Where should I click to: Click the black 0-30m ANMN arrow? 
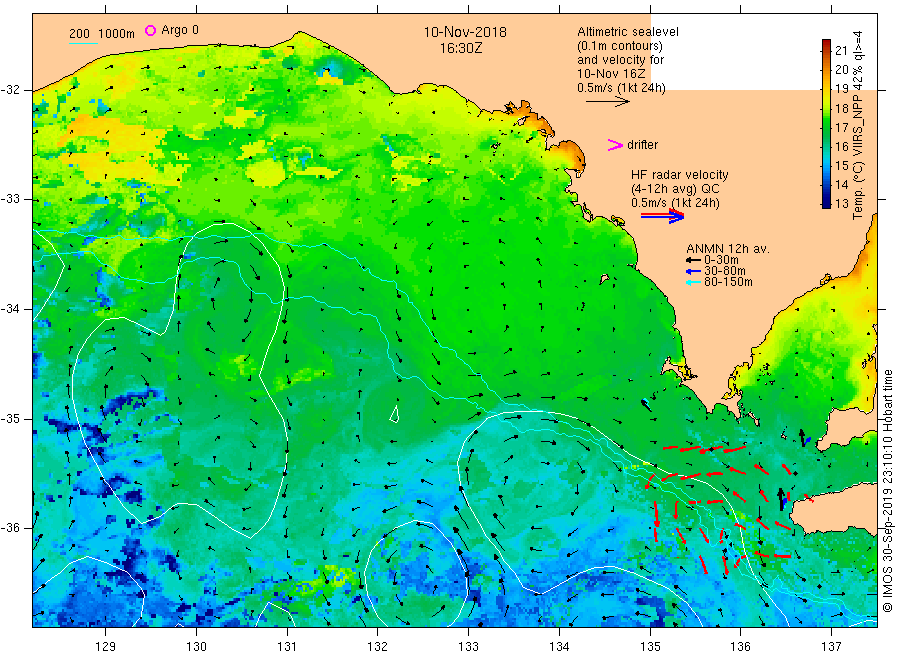point(693,260)
